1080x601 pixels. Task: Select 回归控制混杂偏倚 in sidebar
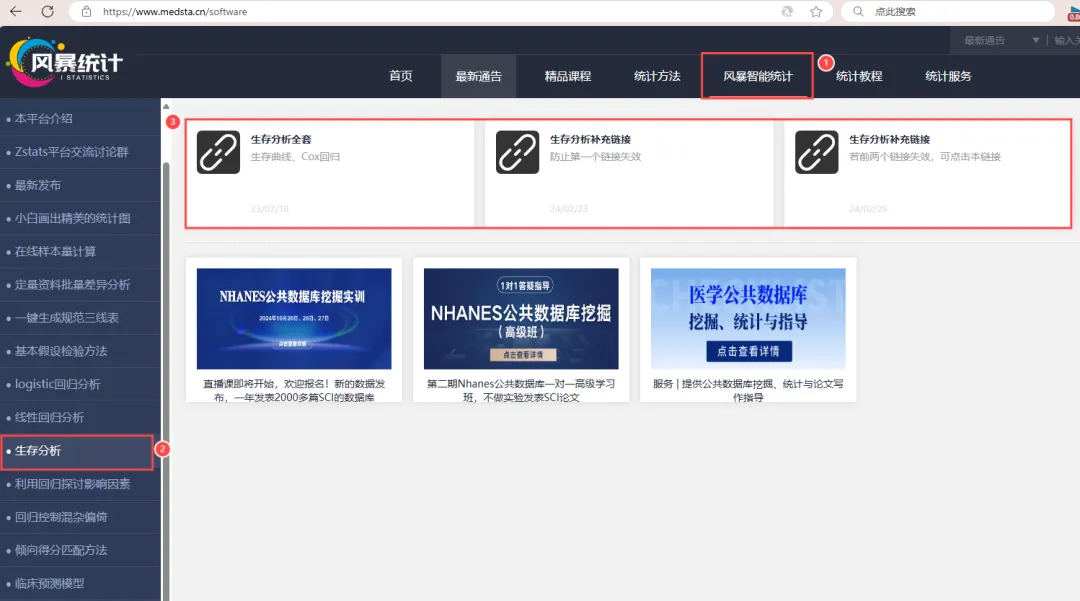click(x=80, y=517)
